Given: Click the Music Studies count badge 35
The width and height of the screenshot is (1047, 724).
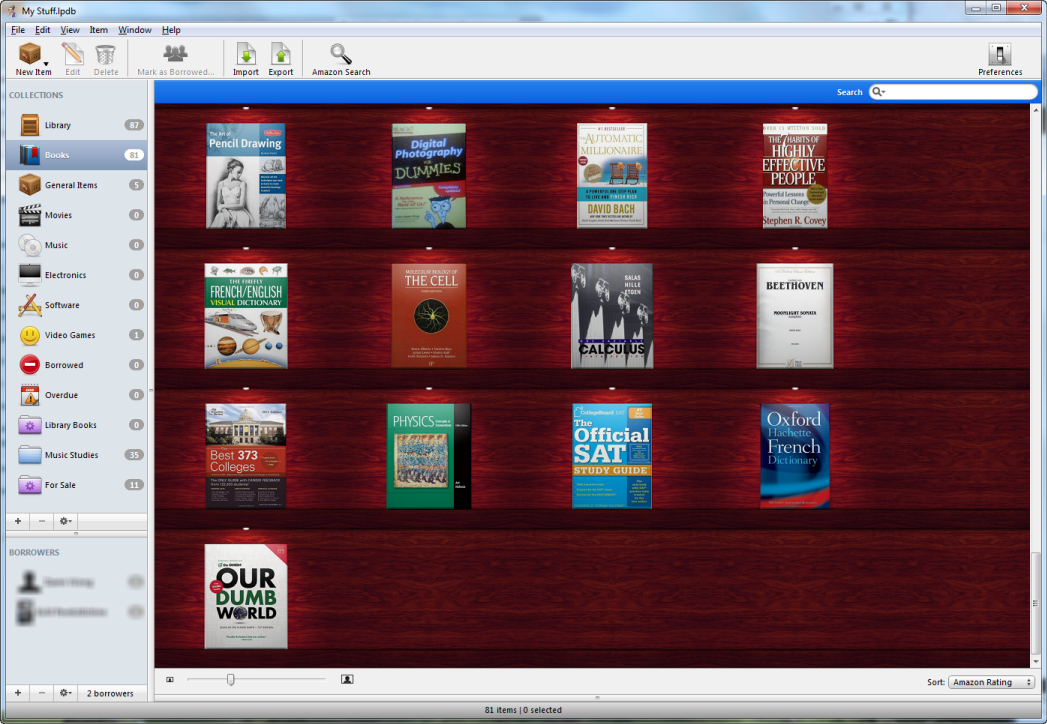Looking at the screenshot, I should tap(134, 455).
